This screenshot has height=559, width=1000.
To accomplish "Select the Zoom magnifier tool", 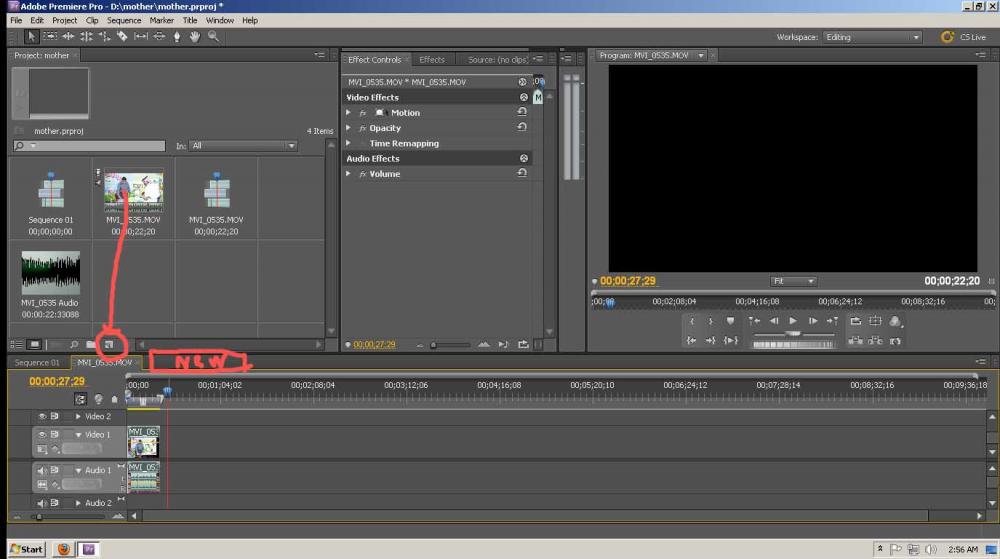I will [x=214, y=36].
